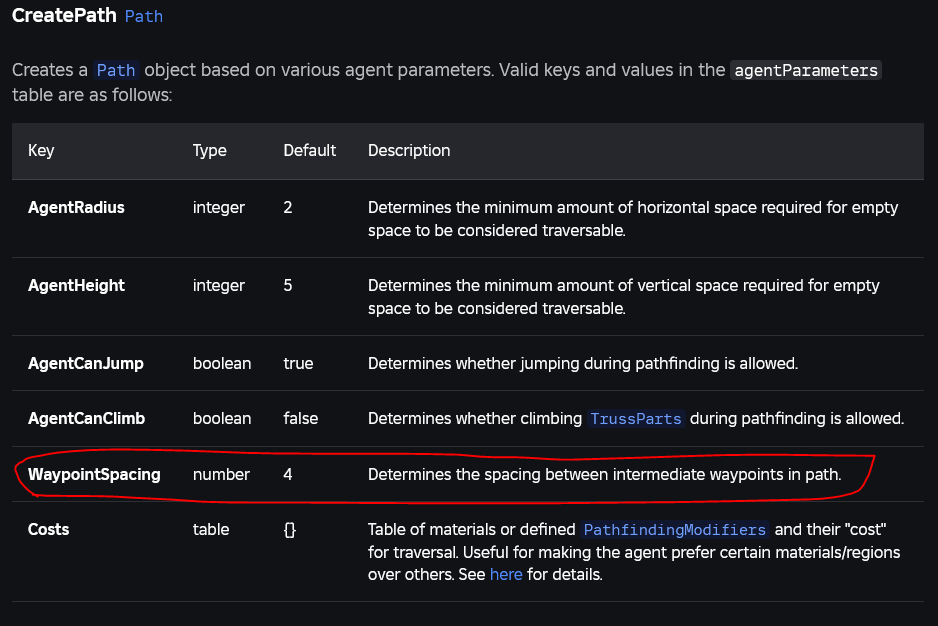The height and width of the screenshot is (626, 938).
Task: Click the CreatePath heading
Action: pyautogui.click(x=63, y=17)
